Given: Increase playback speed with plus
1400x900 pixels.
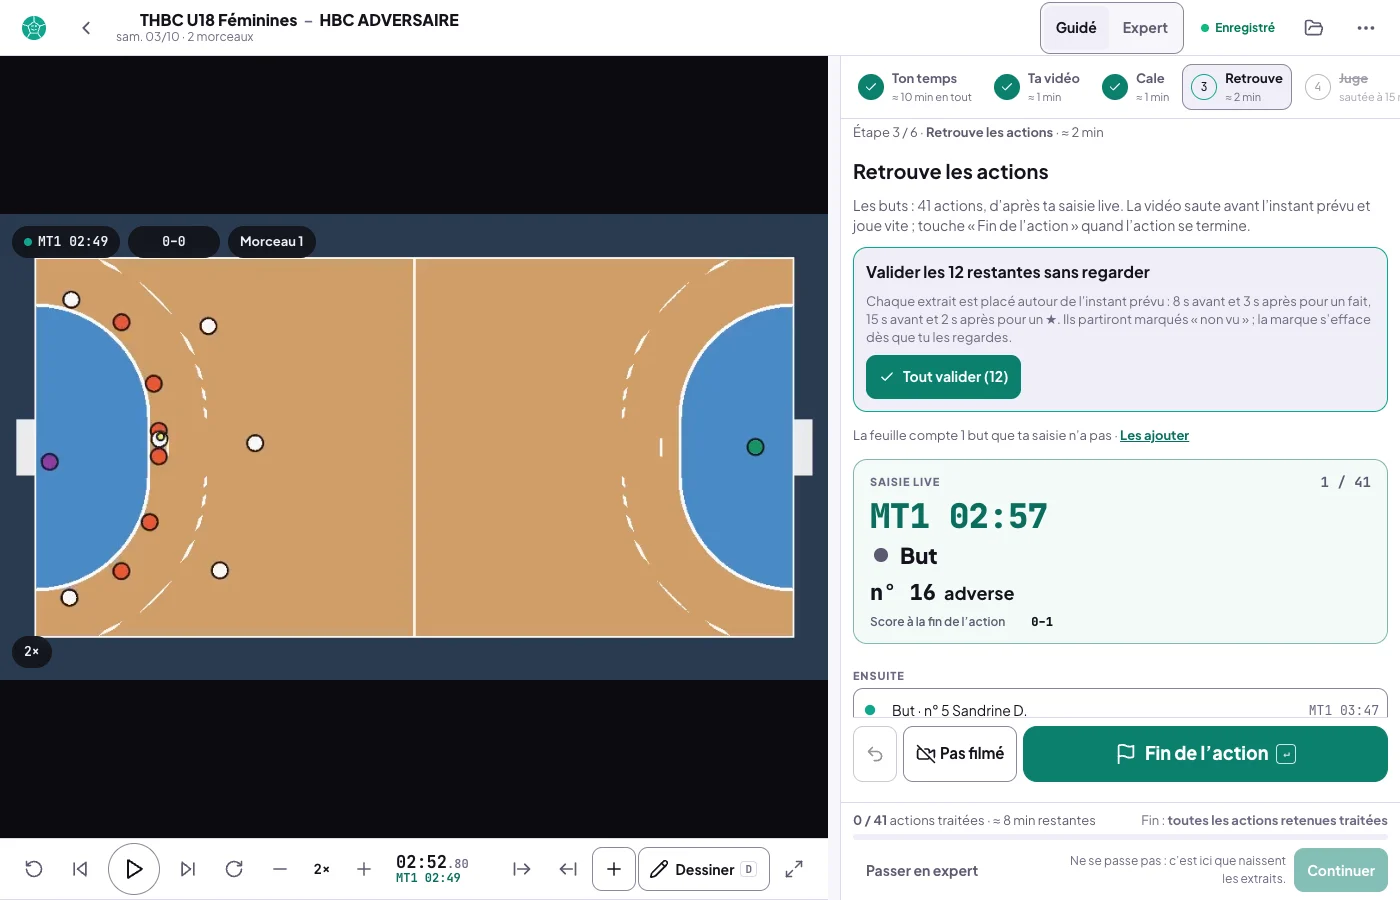Looking at the screenshot, I should (x=364, y=869).
